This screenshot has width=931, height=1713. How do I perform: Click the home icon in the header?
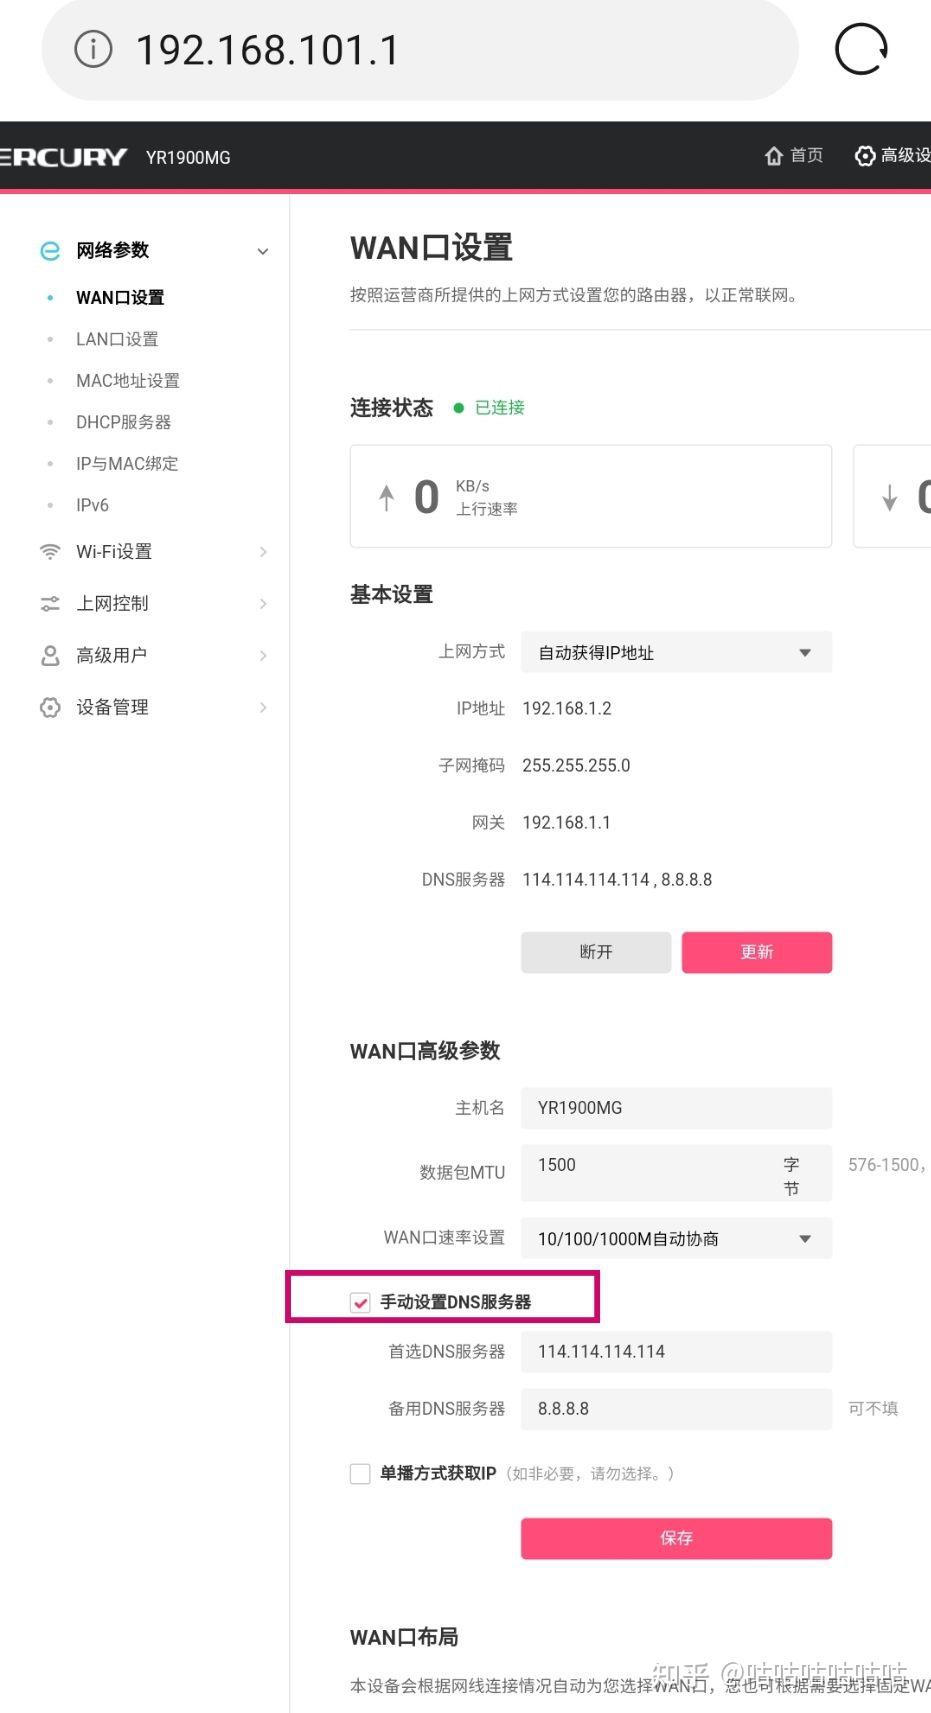pos(773,156)
